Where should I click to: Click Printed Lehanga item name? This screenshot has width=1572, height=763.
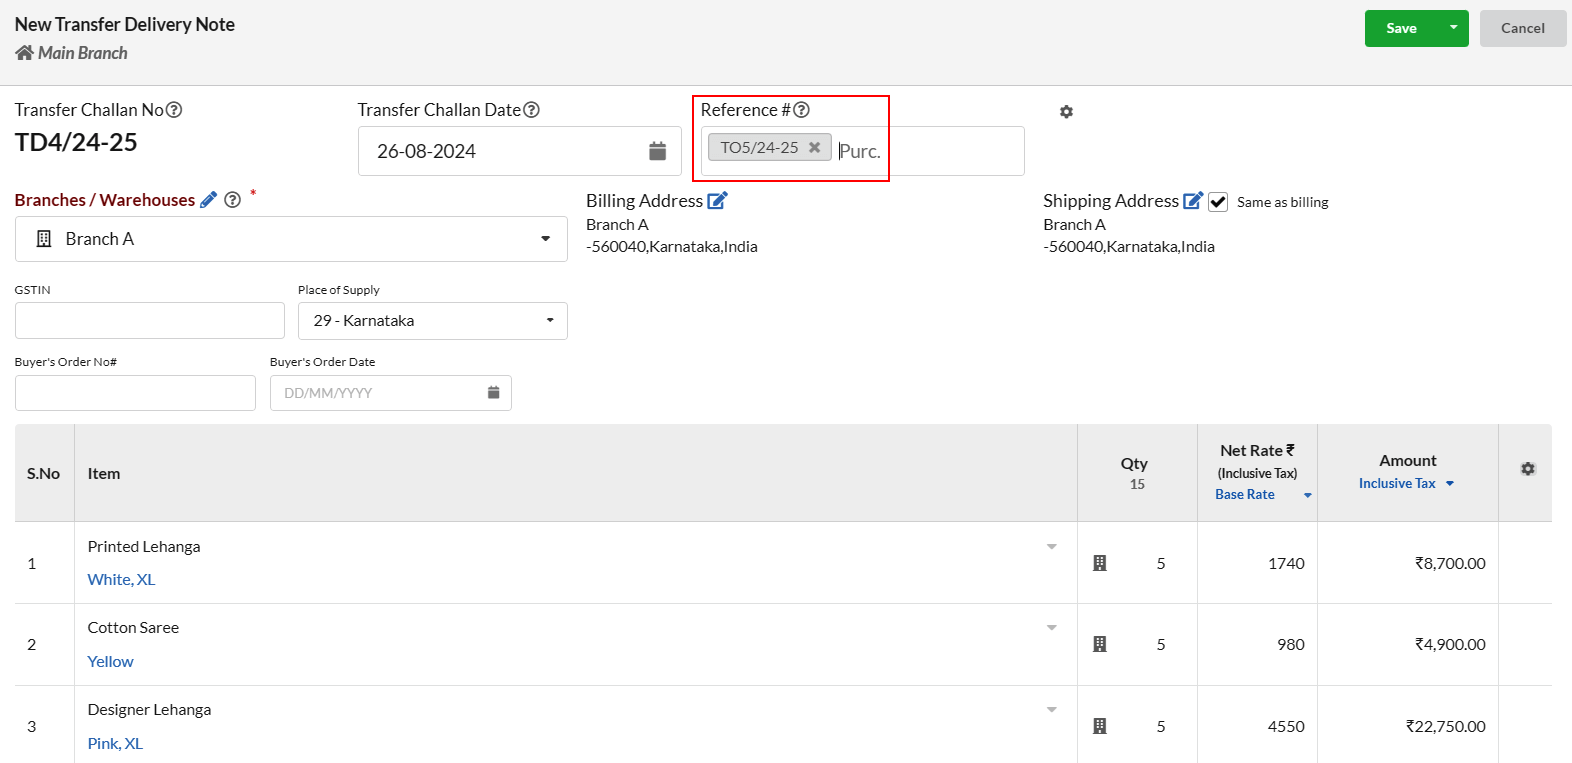coord(144,547)
